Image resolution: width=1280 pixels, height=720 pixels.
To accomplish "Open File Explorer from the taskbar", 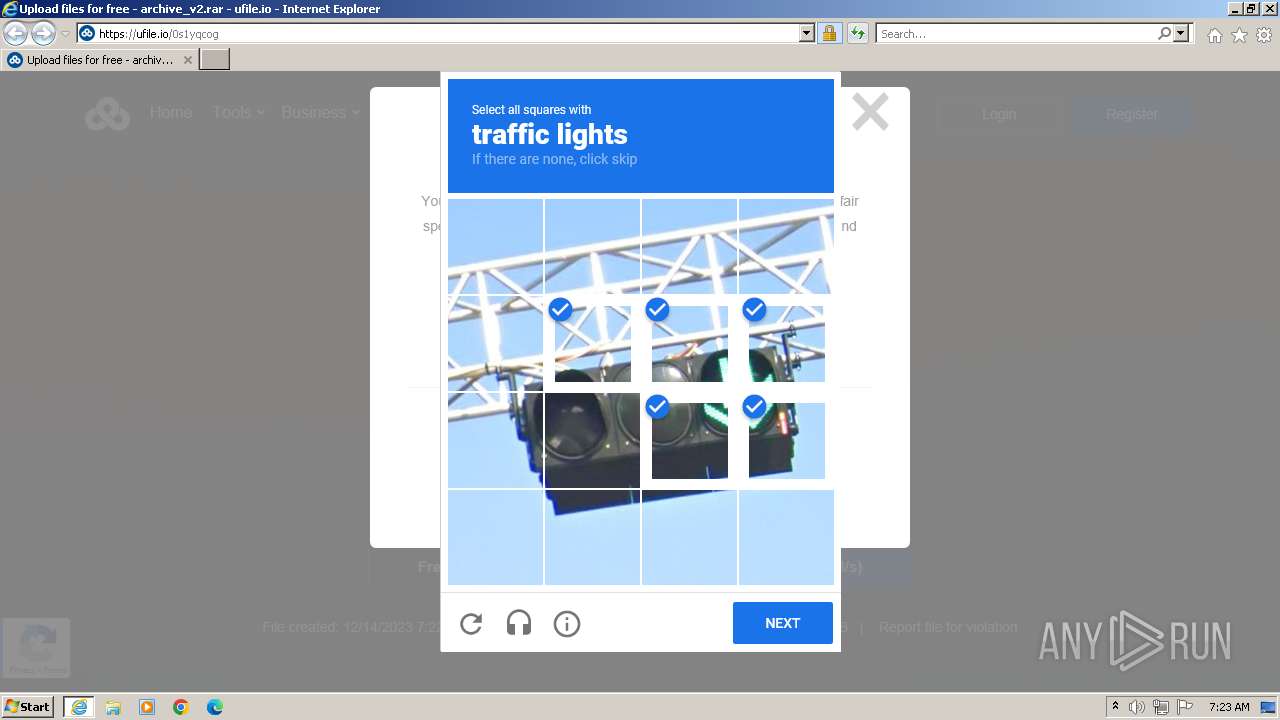I will tap(113, 707).
